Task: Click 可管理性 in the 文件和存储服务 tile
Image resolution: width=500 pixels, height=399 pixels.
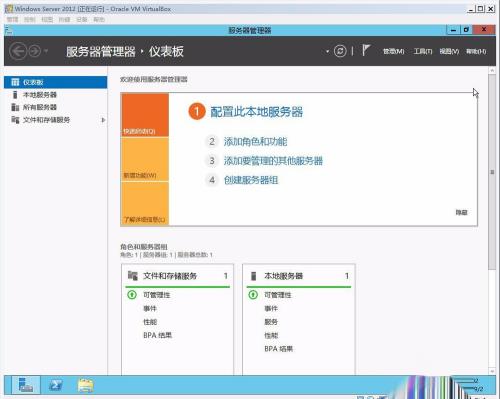Action: tap(157, 295)
